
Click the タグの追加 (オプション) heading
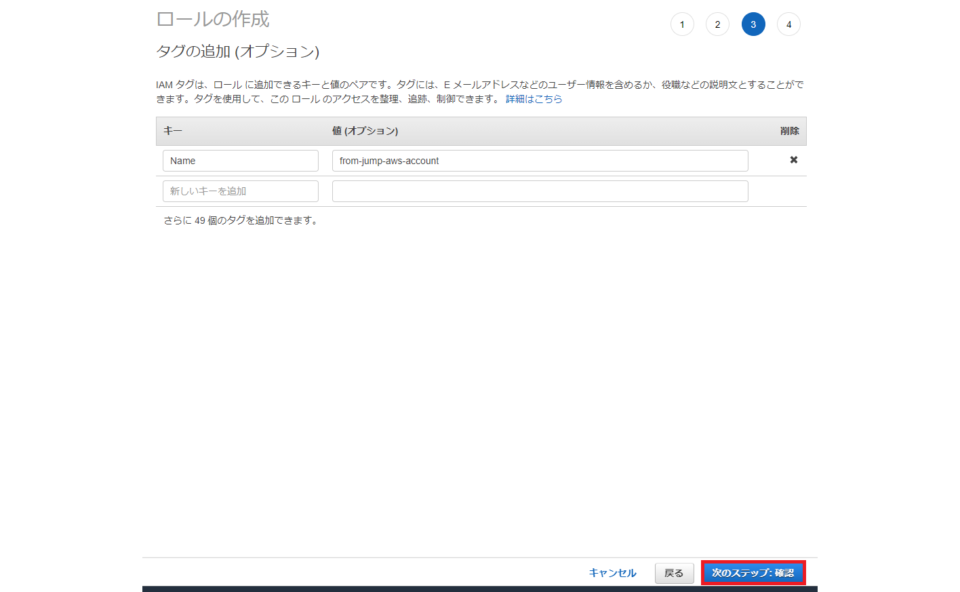pos(238,51)
